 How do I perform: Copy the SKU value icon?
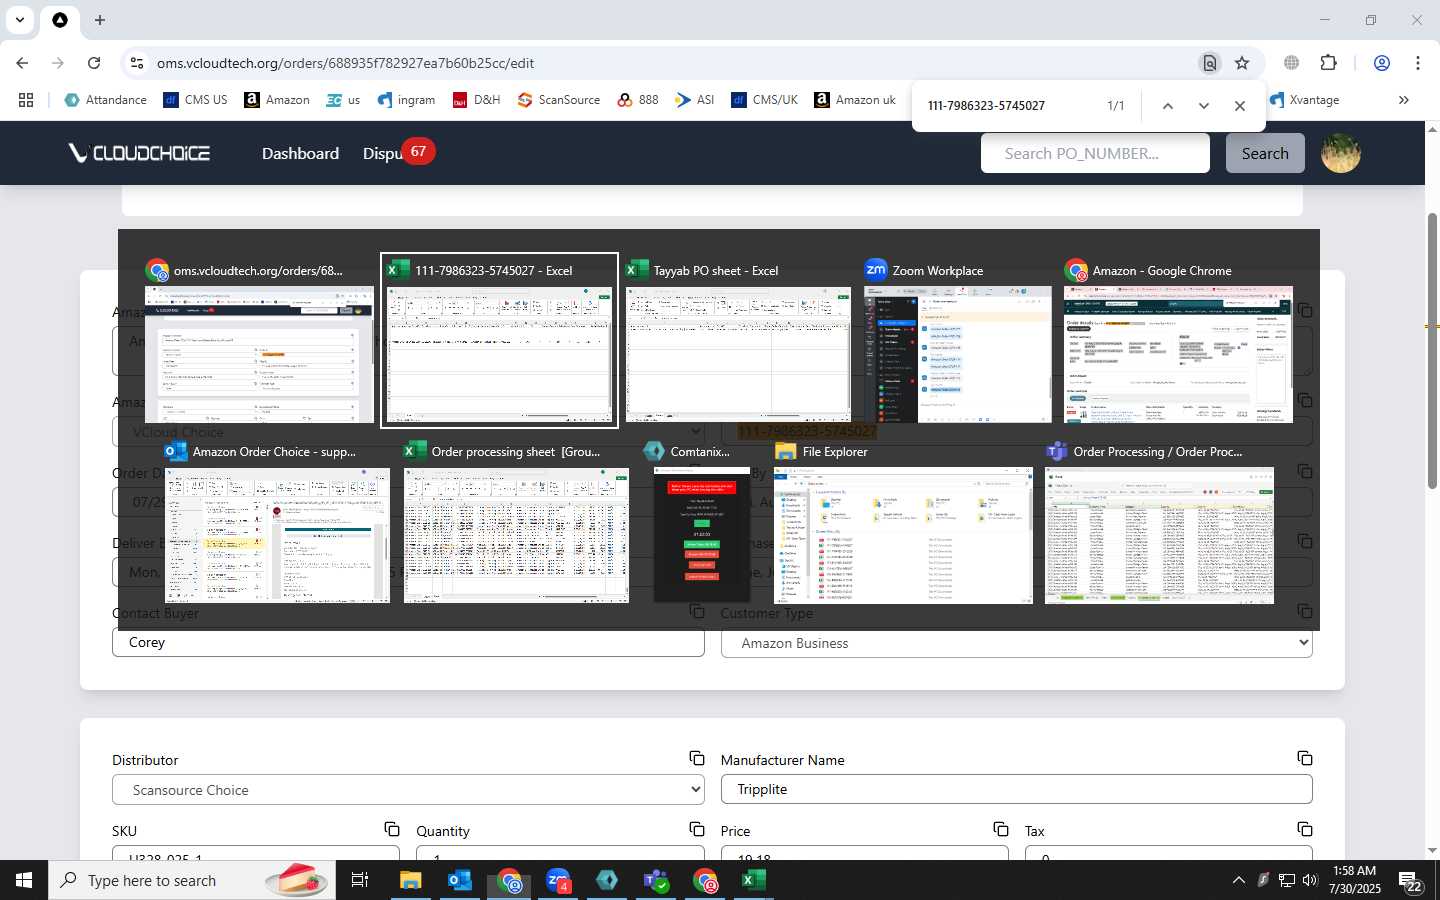(x=392, y=829)
